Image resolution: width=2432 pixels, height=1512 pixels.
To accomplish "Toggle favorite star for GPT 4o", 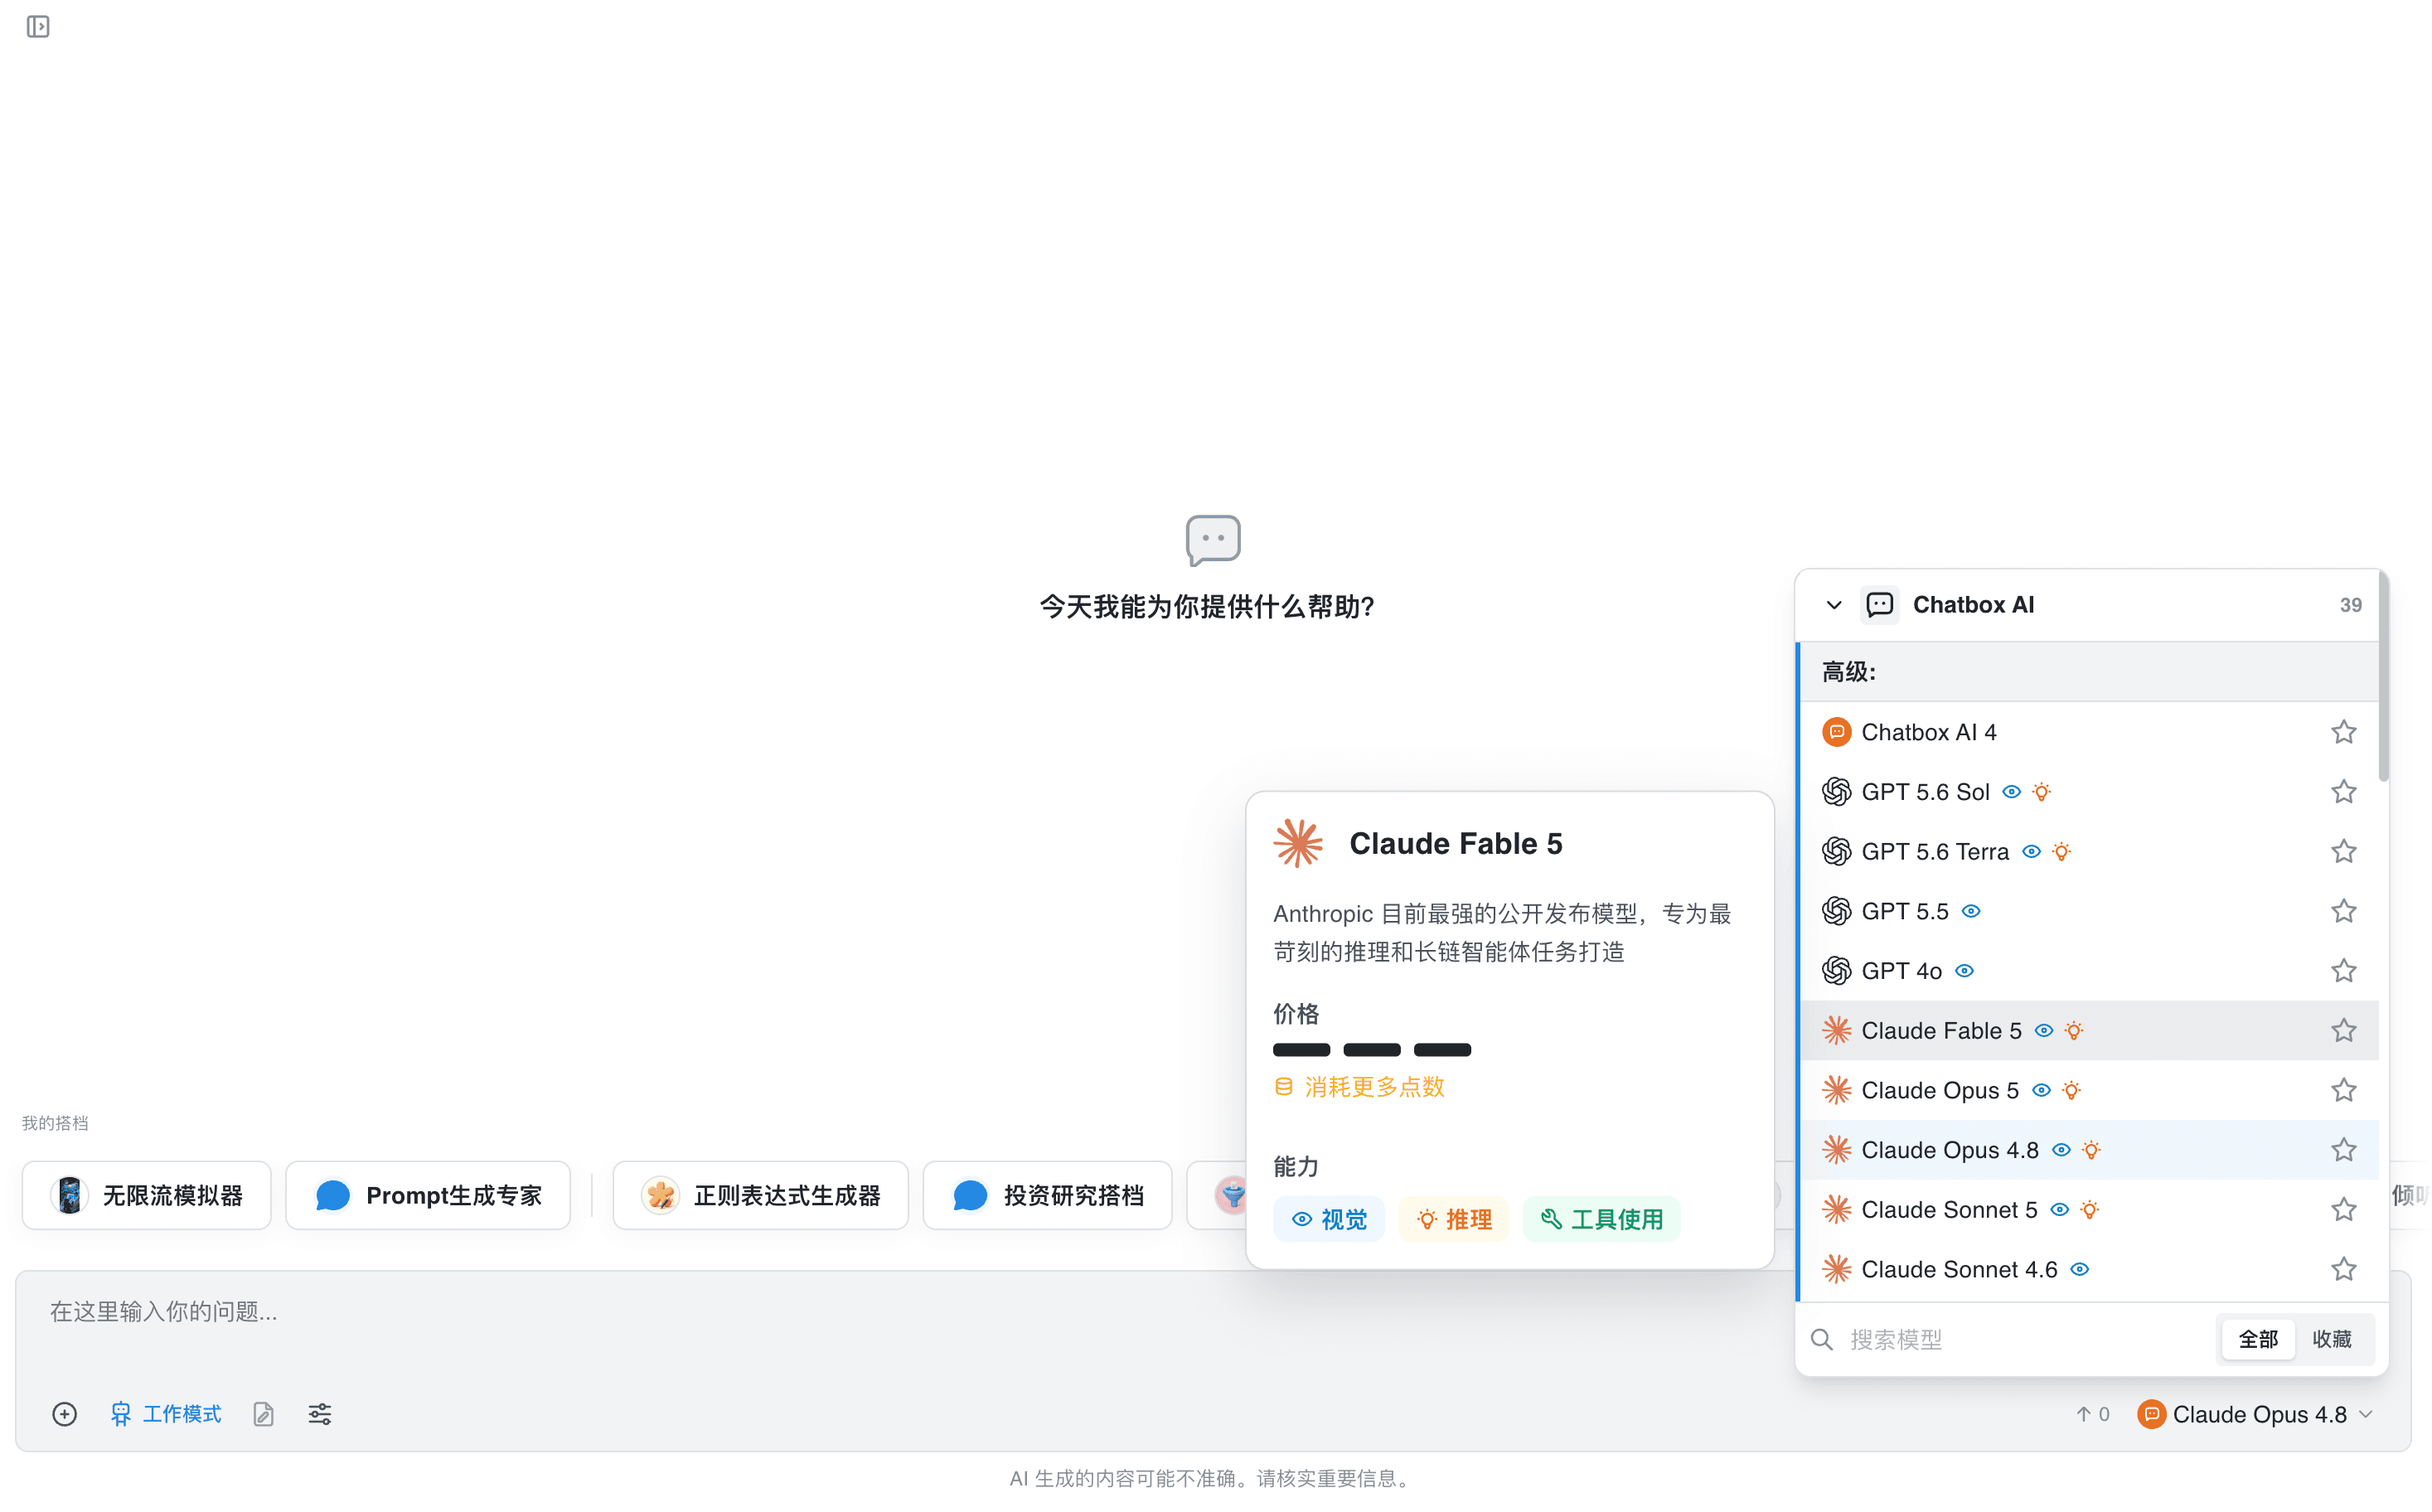I will pos(2344,971).
